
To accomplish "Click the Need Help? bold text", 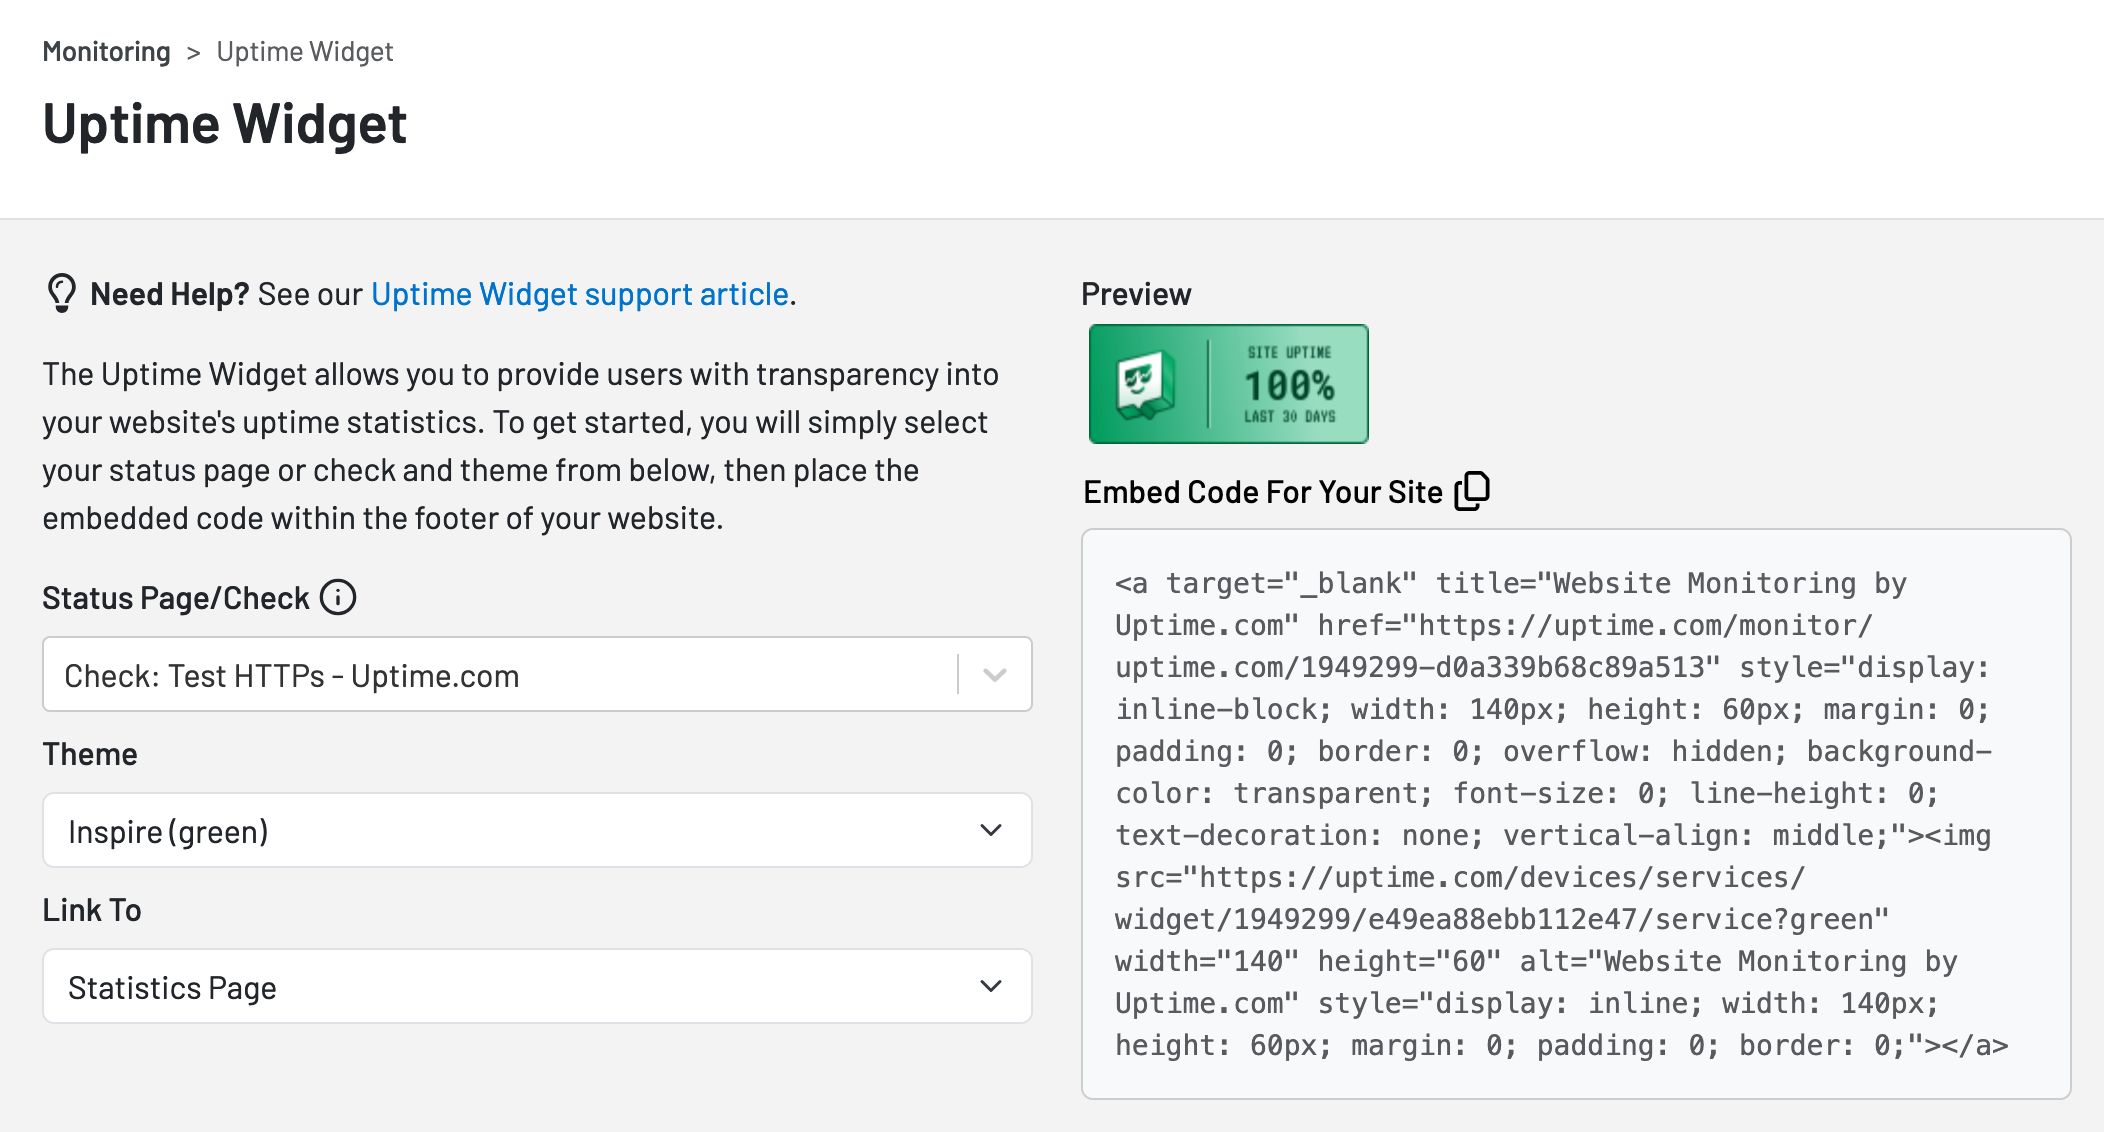I will tap(169, 294).
